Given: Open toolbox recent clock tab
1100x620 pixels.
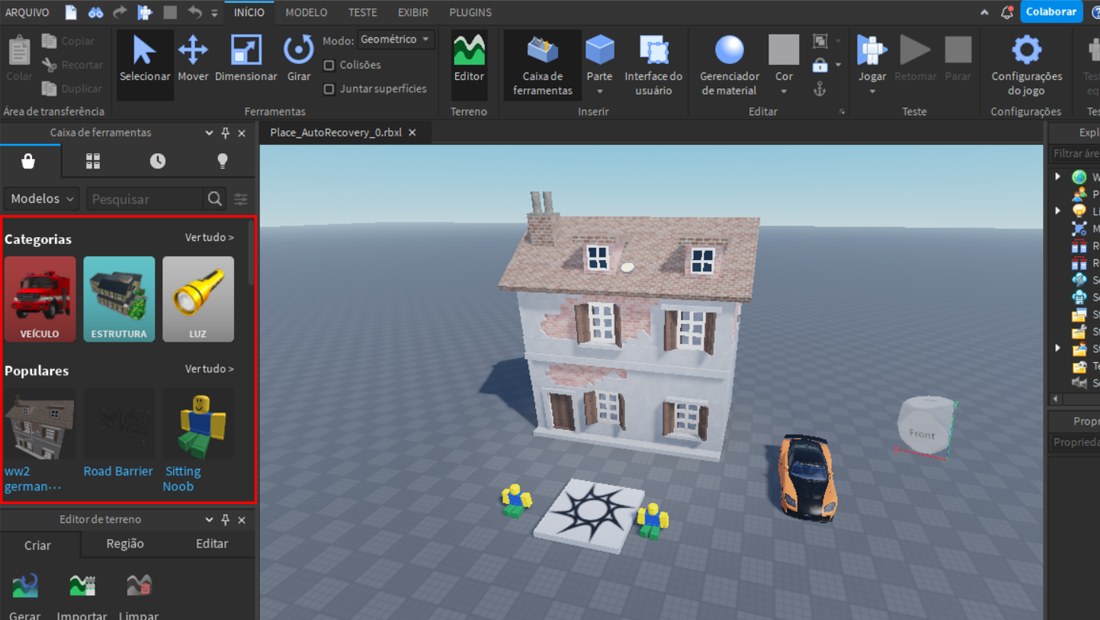Looking at the screenshot, I should point(158,161).
